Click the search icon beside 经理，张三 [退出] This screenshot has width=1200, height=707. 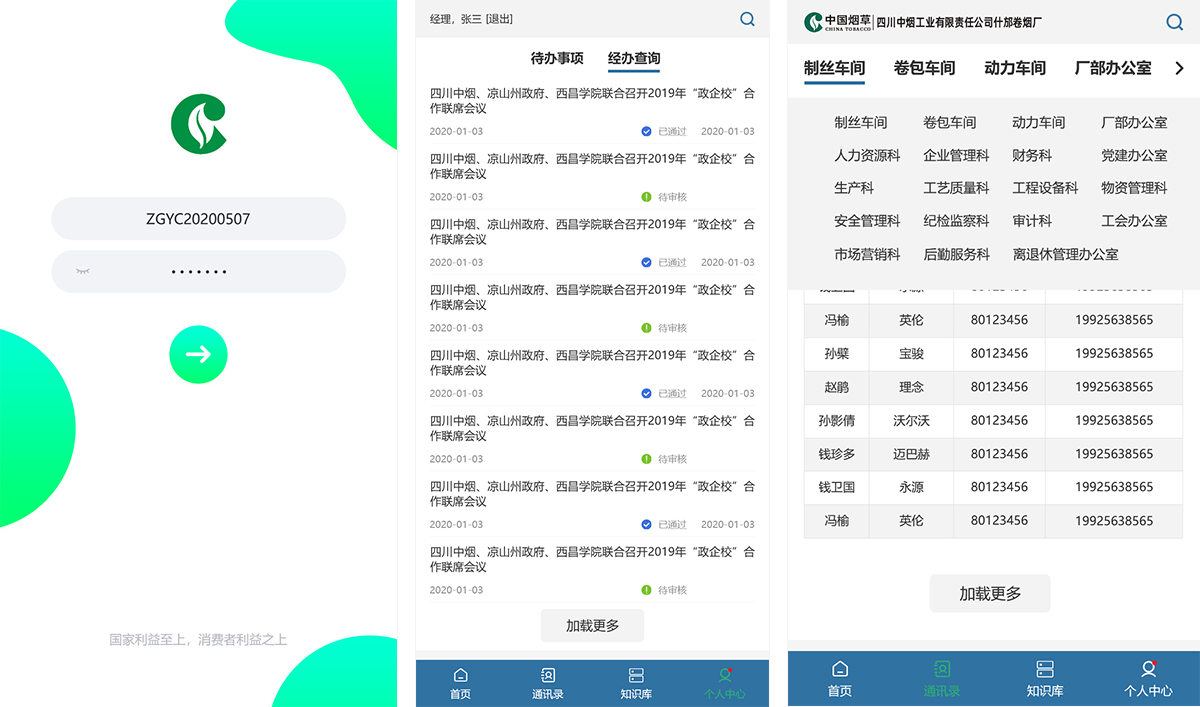coord(747,19)
